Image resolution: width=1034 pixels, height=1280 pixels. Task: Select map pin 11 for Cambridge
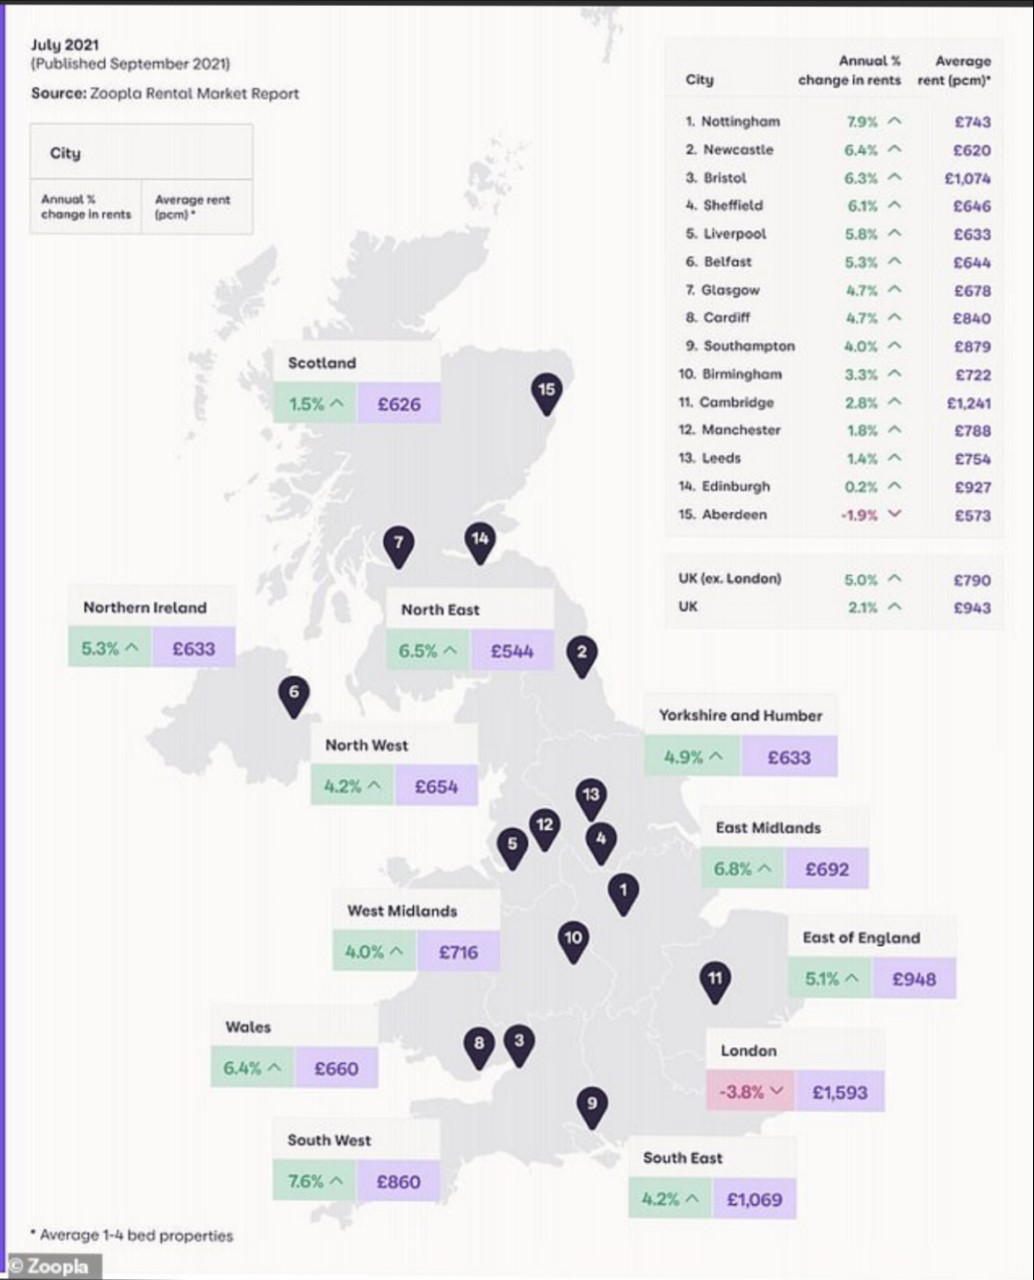[x=715, y=982]
